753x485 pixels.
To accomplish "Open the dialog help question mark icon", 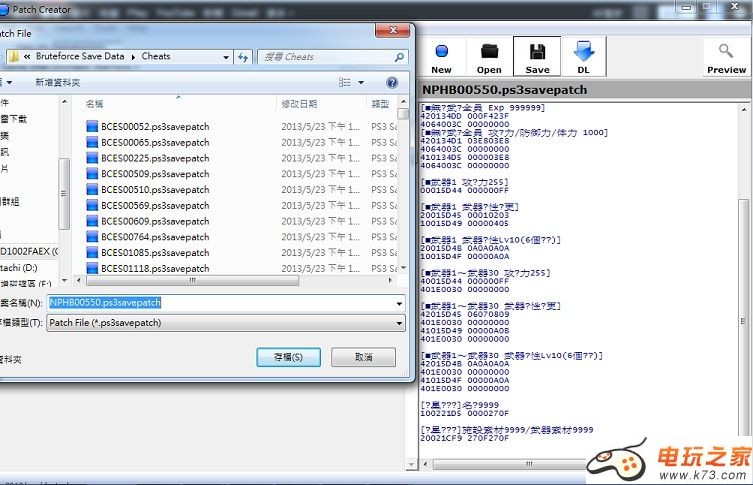I will click(392, 82).
